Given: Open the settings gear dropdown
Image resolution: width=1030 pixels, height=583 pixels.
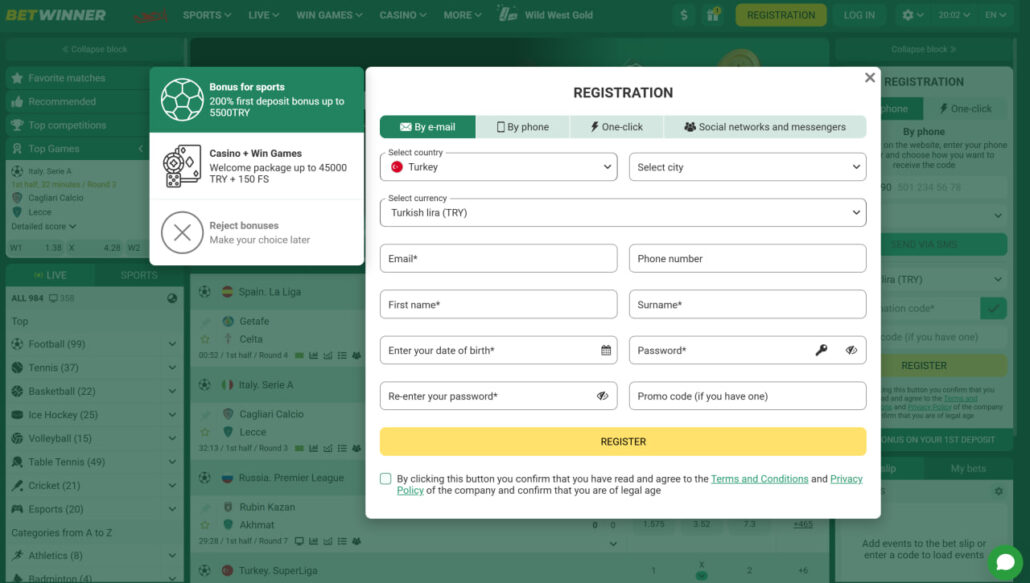Looking at the screenshot, I should [x=912, y=14].
